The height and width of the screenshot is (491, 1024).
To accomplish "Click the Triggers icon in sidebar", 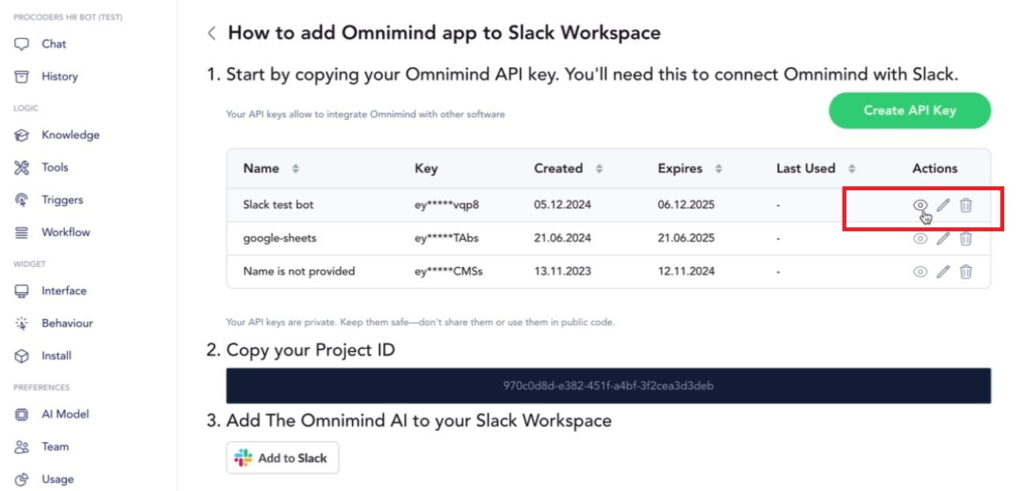I will (x=22, y=200).
